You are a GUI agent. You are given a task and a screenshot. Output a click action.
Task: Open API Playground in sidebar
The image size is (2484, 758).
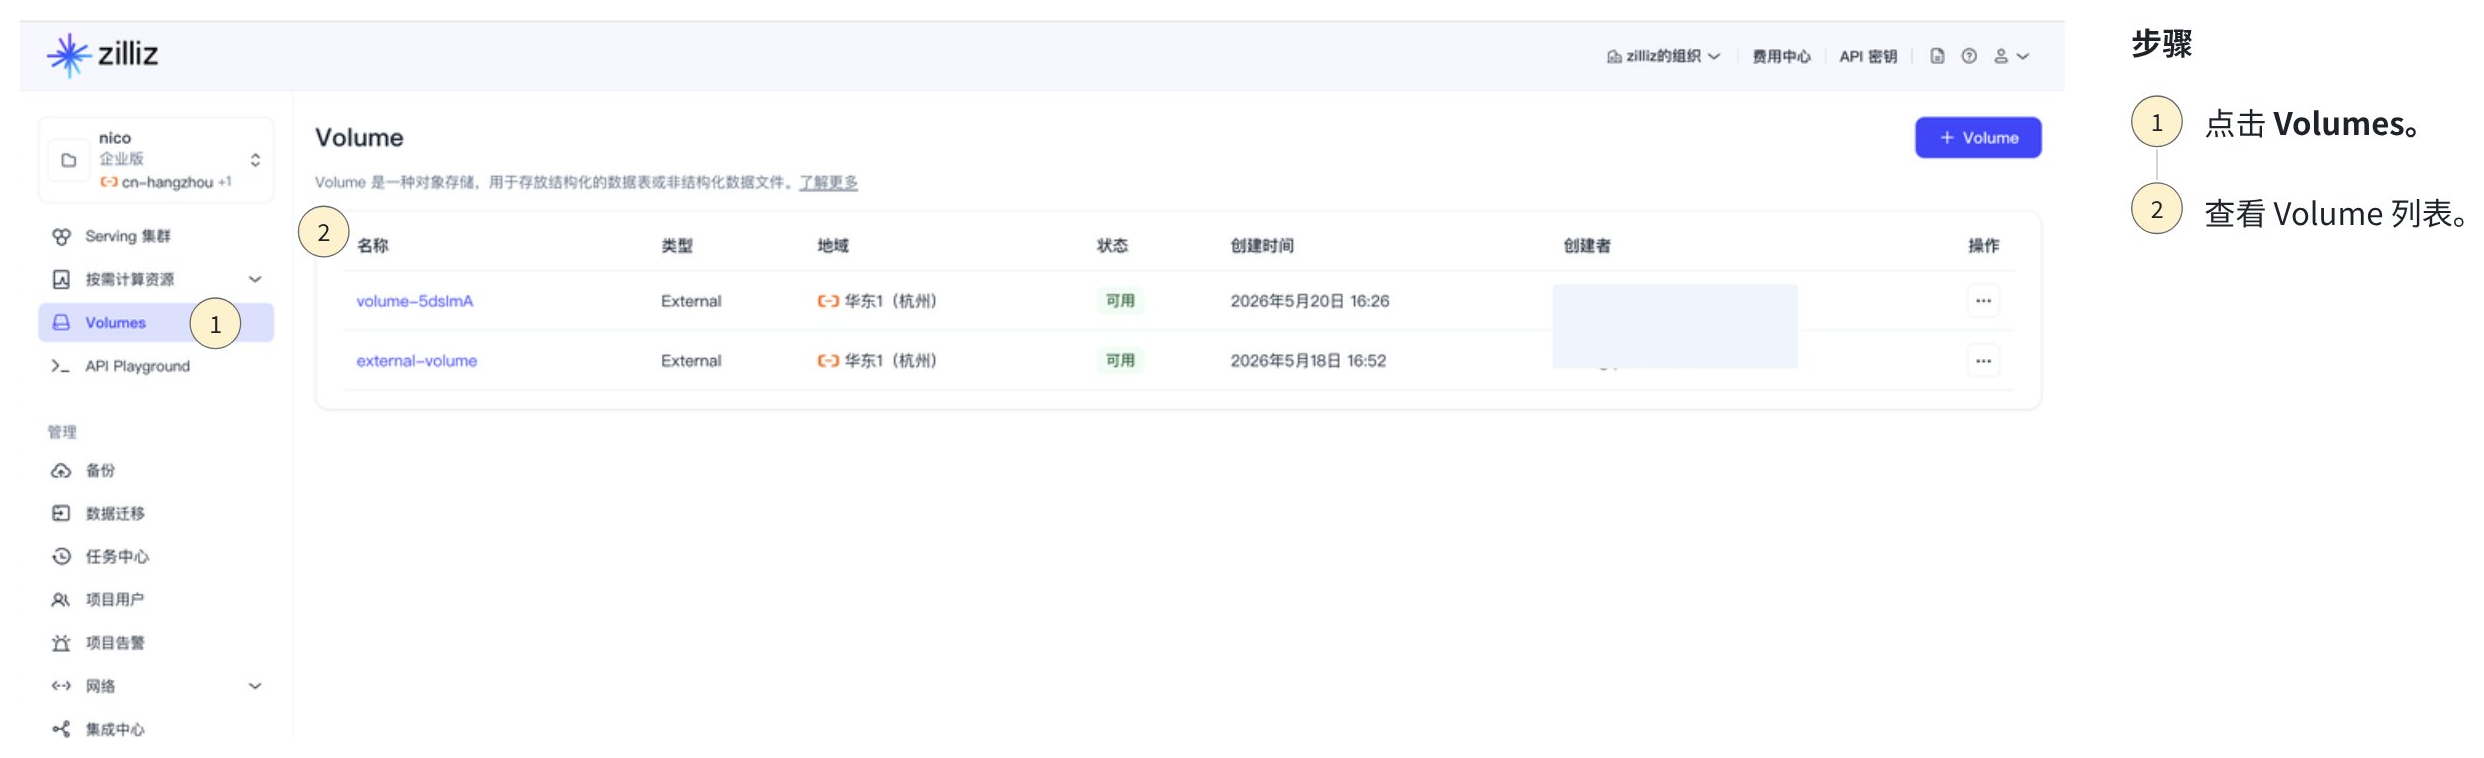tap(137, 366)
